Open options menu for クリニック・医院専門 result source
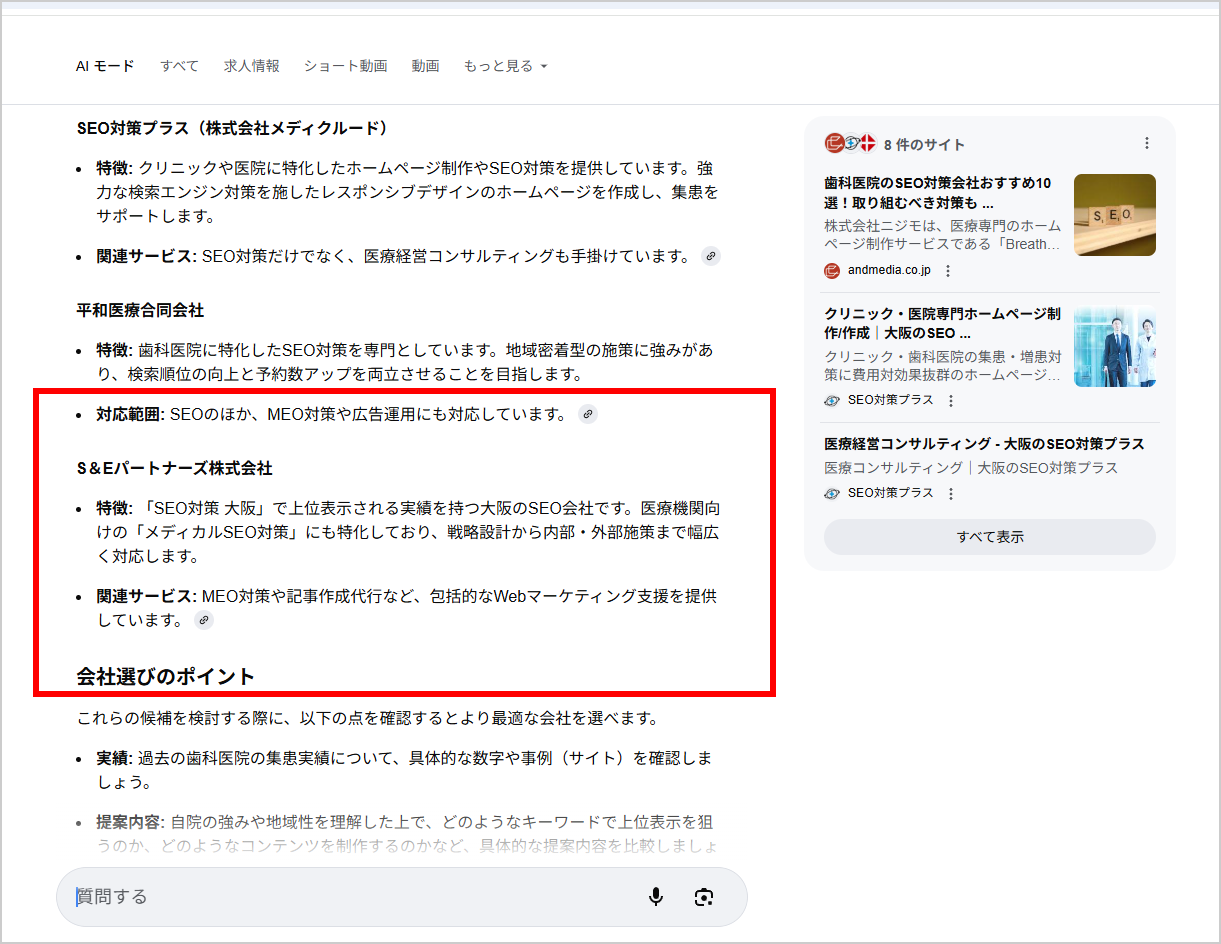This screenshot has height=944, width=1221. point(950,400)
